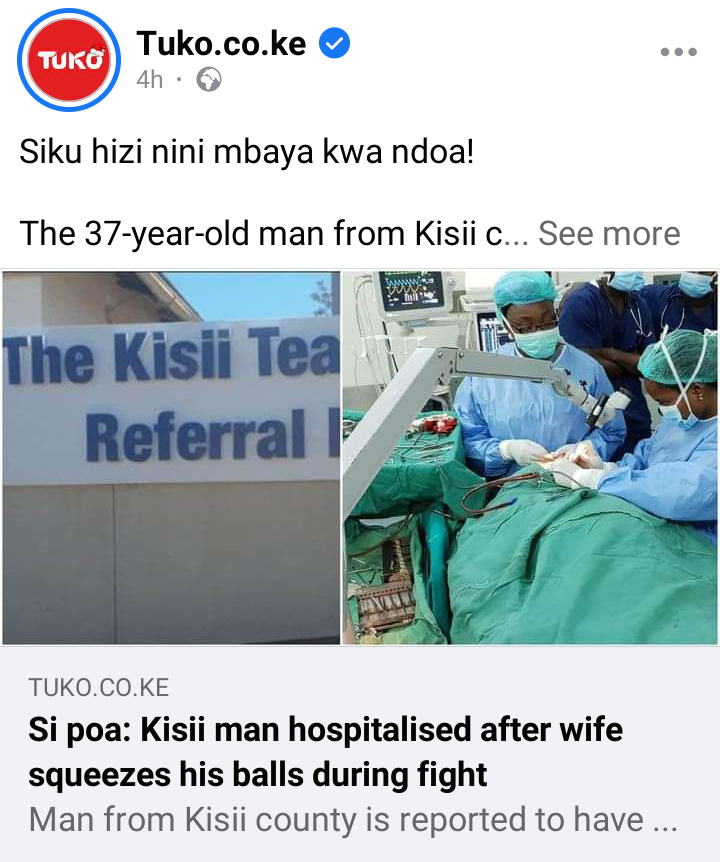
Task: Click second headline line 'squeezes his balls during fight'
Action: [x=257, y=774]
